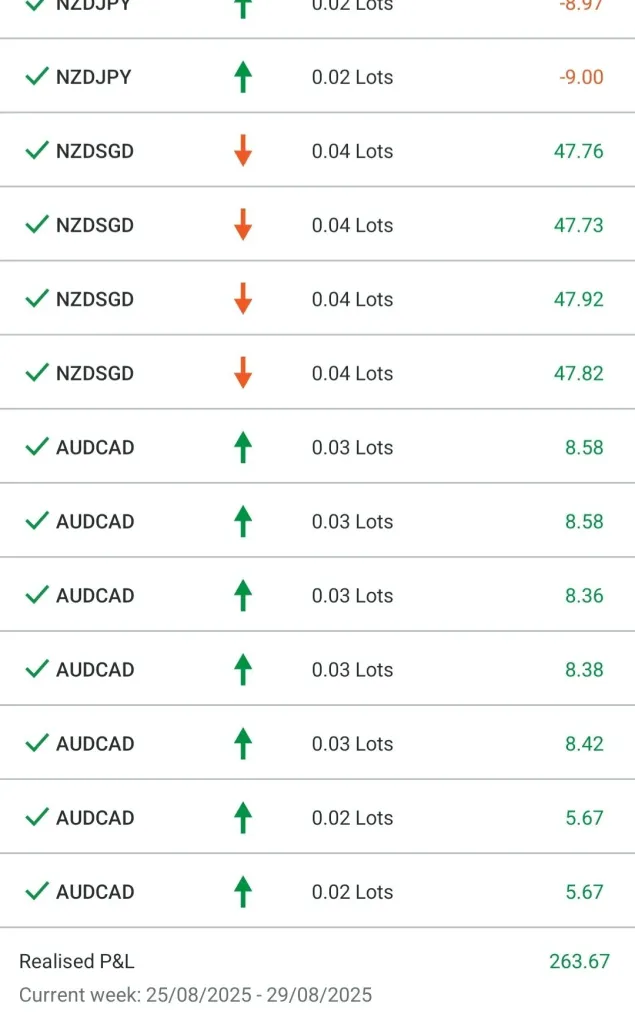Viewport: 635px width, 1024px height.
Task: Click the green up arrow on the NZDJPY -9.00 trade
Action: point(242,77)
